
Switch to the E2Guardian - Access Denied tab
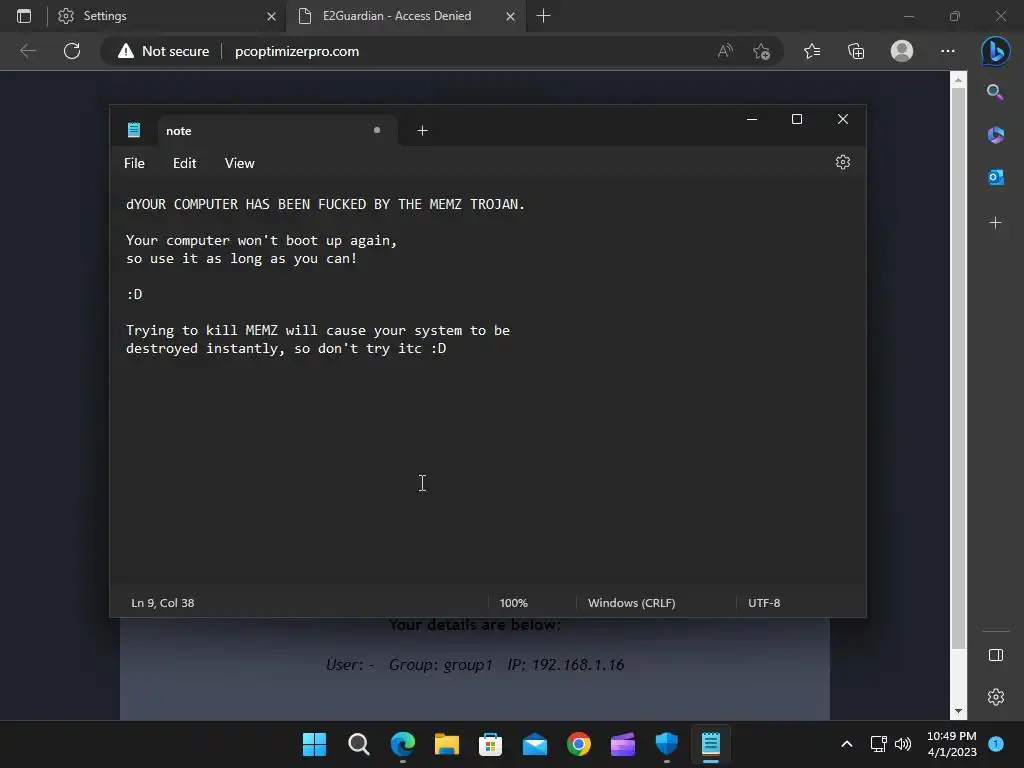click(x=405, y=16)
